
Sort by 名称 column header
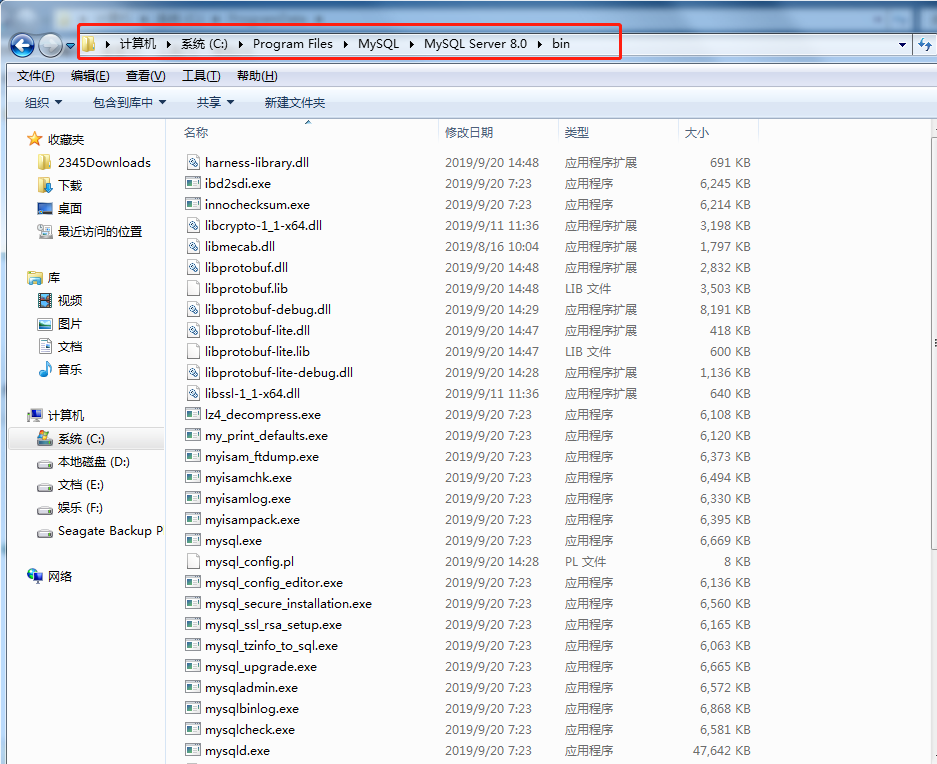click(196, 132)
